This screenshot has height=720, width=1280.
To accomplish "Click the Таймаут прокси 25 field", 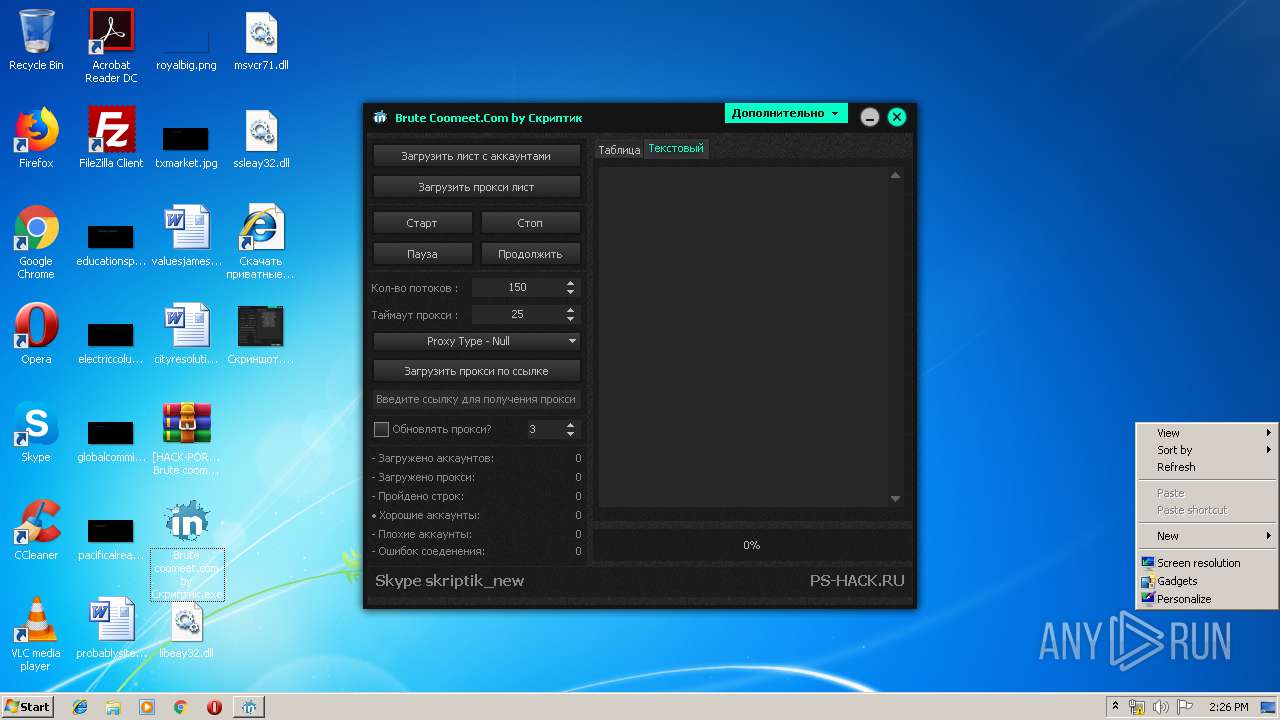I will [517, 314].
